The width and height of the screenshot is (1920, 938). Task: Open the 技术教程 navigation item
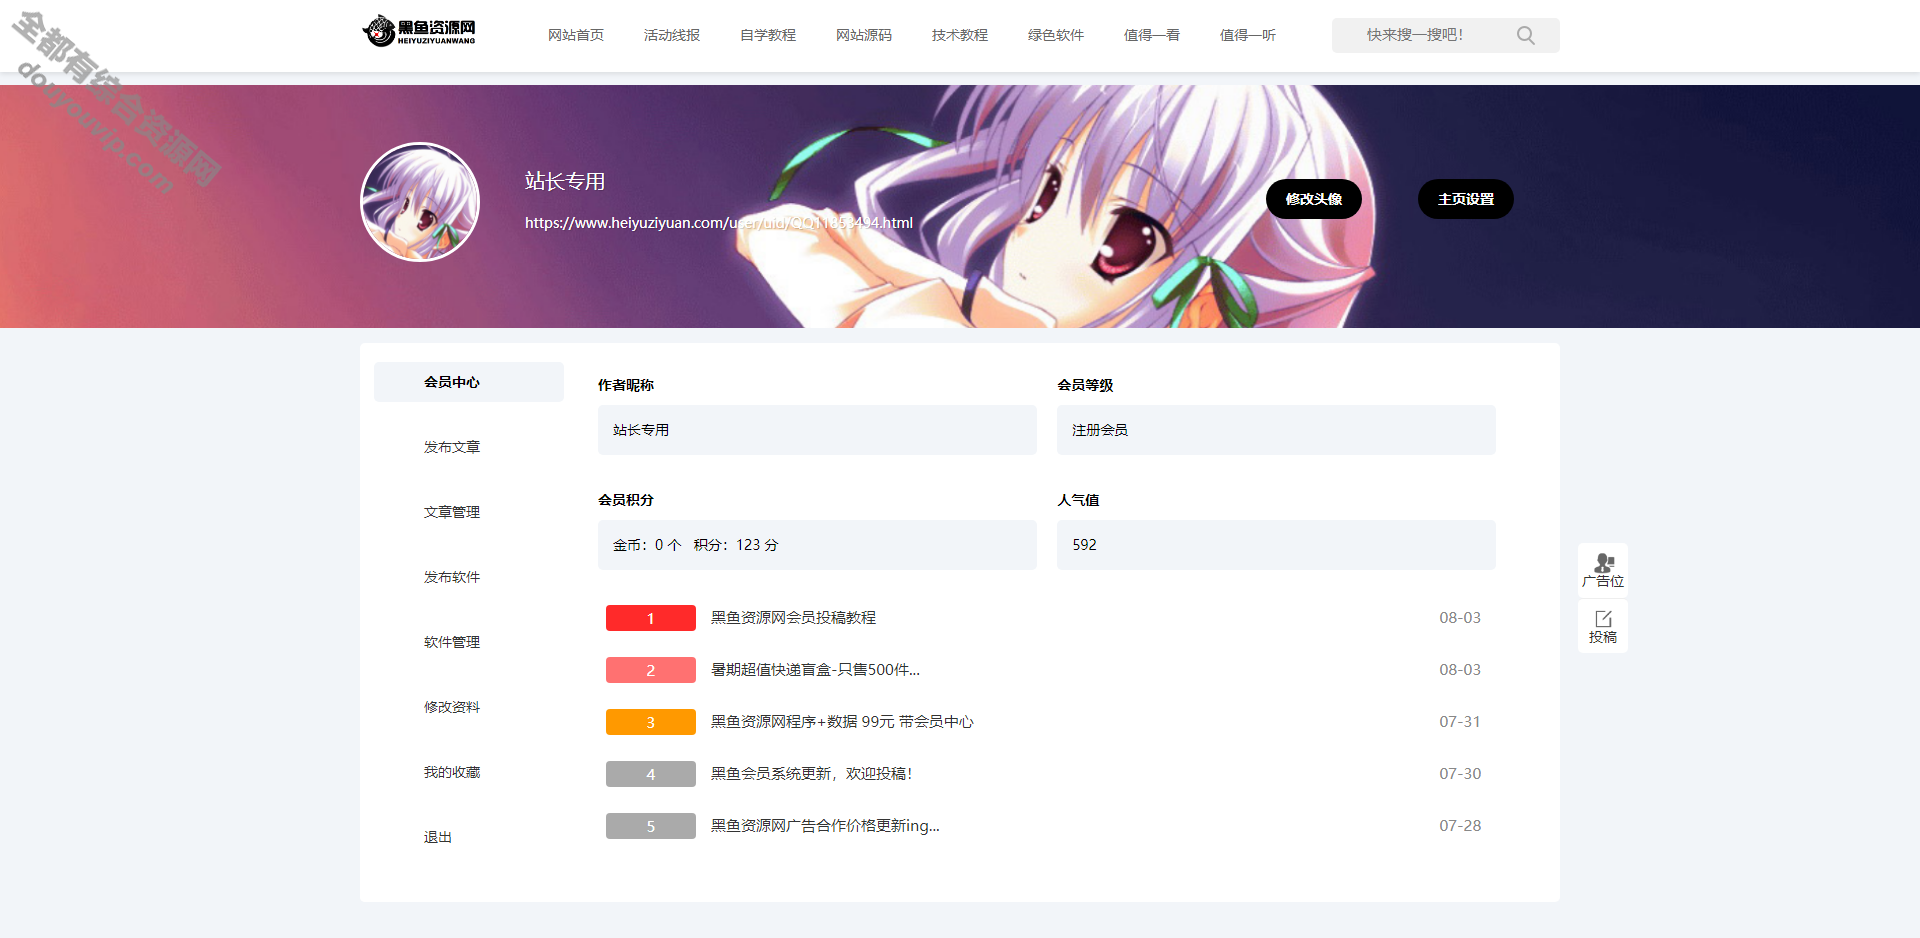[960, 35]
